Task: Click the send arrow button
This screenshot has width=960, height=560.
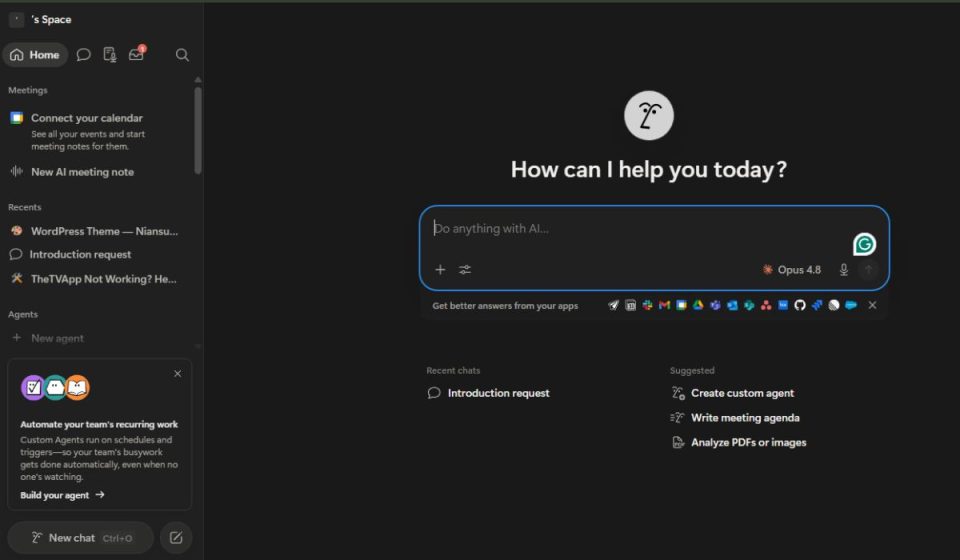Action: click(868, 270)
